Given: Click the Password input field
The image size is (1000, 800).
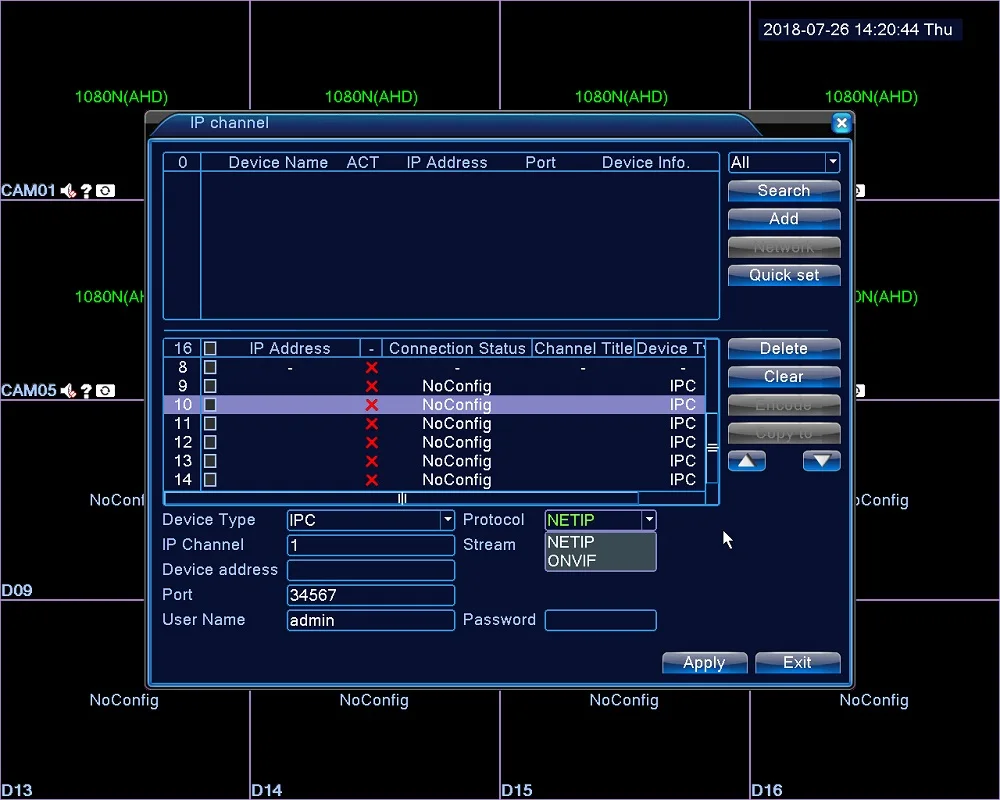Looking at the screenshot, I should click(x=600, y=620).
